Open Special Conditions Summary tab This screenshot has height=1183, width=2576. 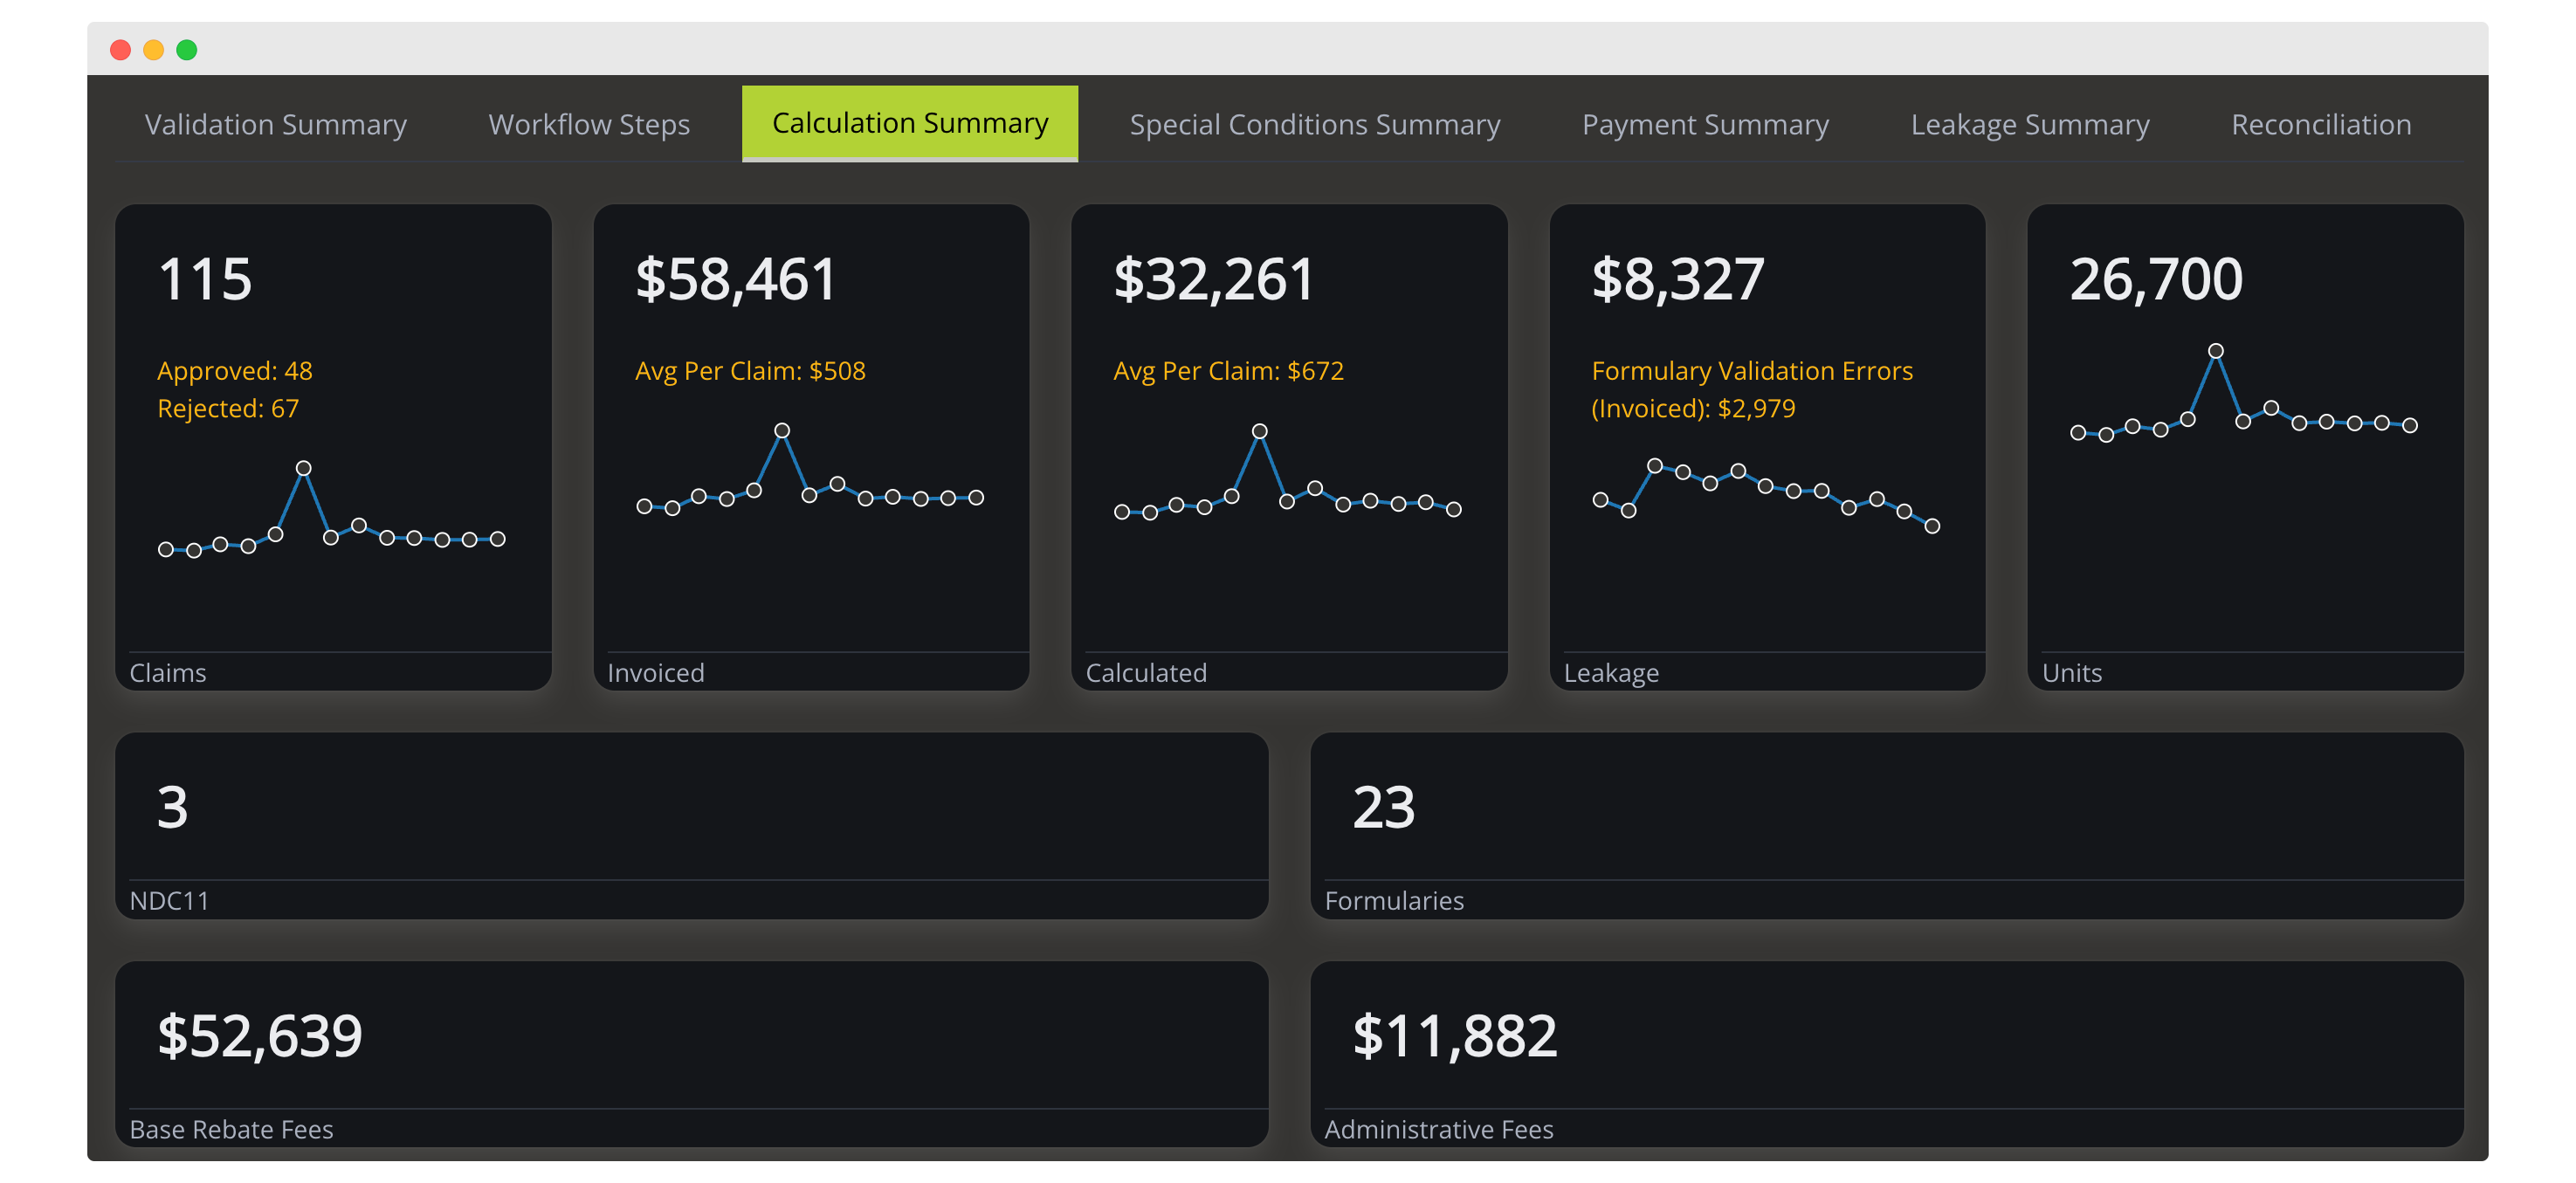pyautogui.click(x=1314, y=124)
